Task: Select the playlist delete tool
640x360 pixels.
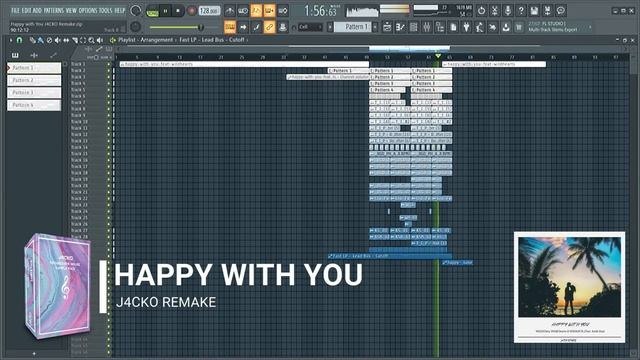Action: pyautogui.click(x=49, y=40)
